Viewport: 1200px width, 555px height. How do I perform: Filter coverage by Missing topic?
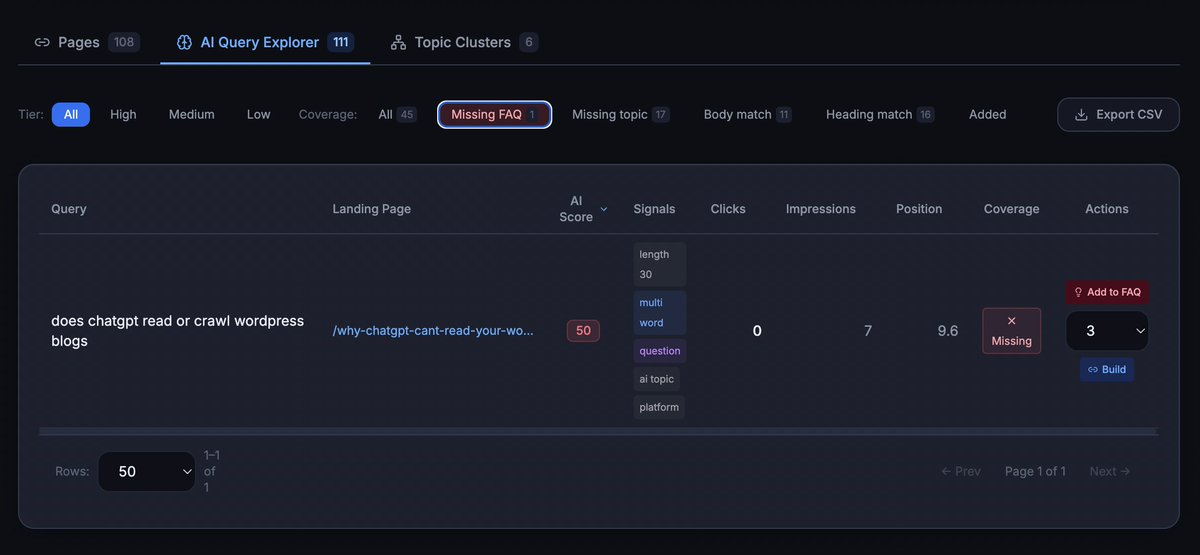pos(620,114)
